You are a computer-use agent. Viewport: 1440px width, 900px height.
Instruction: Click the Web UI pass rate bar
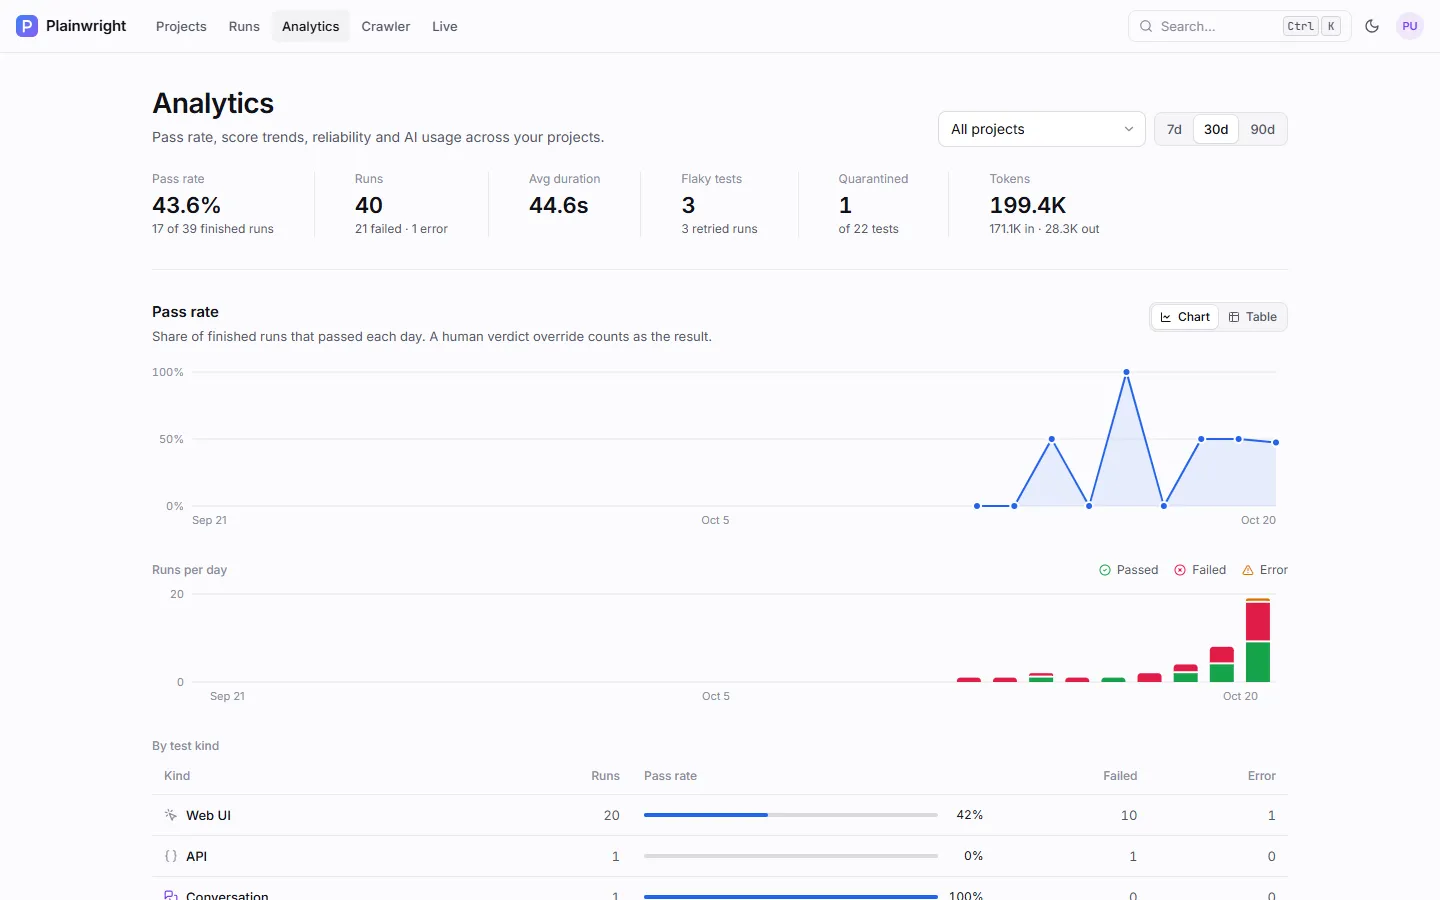tap(791, 815)
